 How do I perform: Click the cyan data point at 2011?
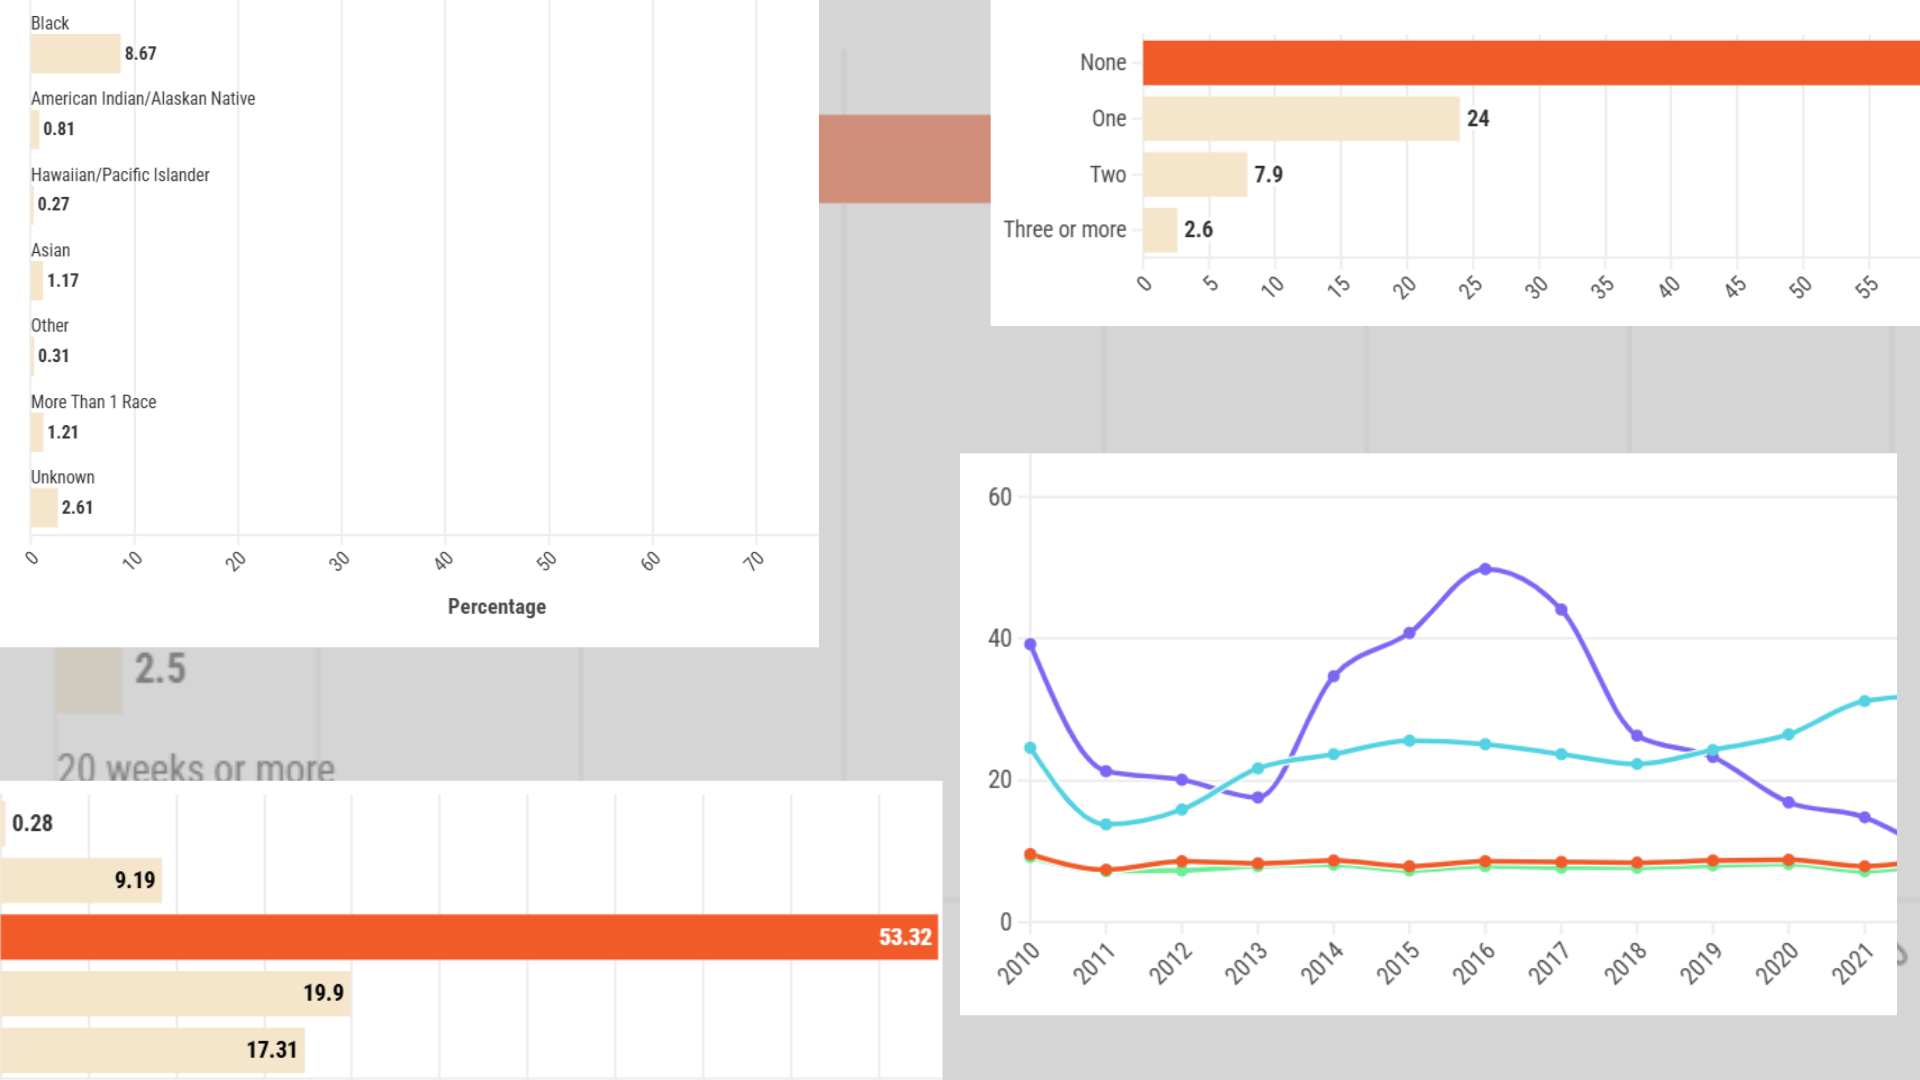(1106, 825)
